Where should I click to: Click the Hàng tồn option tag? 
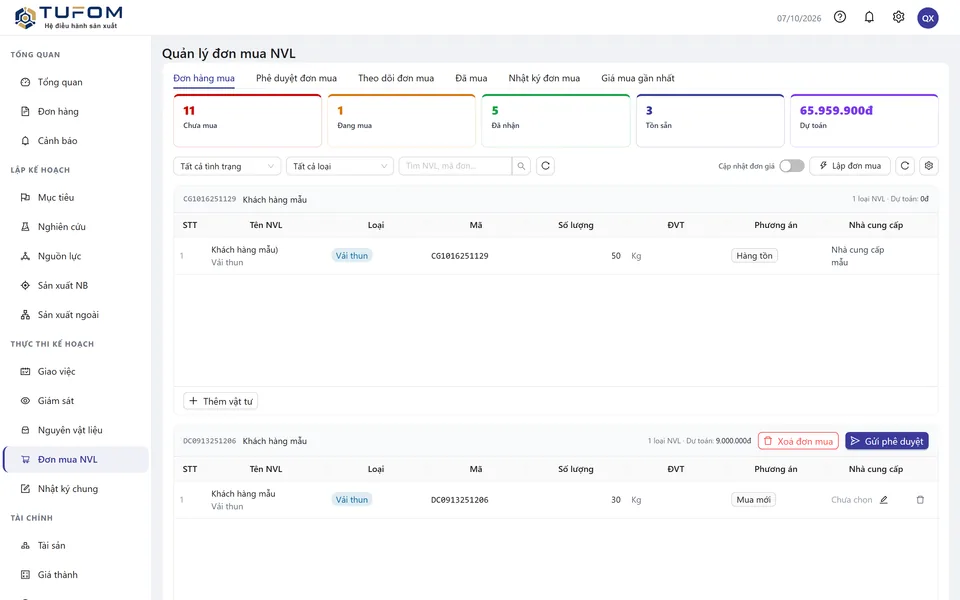click(x=754, y=255)
